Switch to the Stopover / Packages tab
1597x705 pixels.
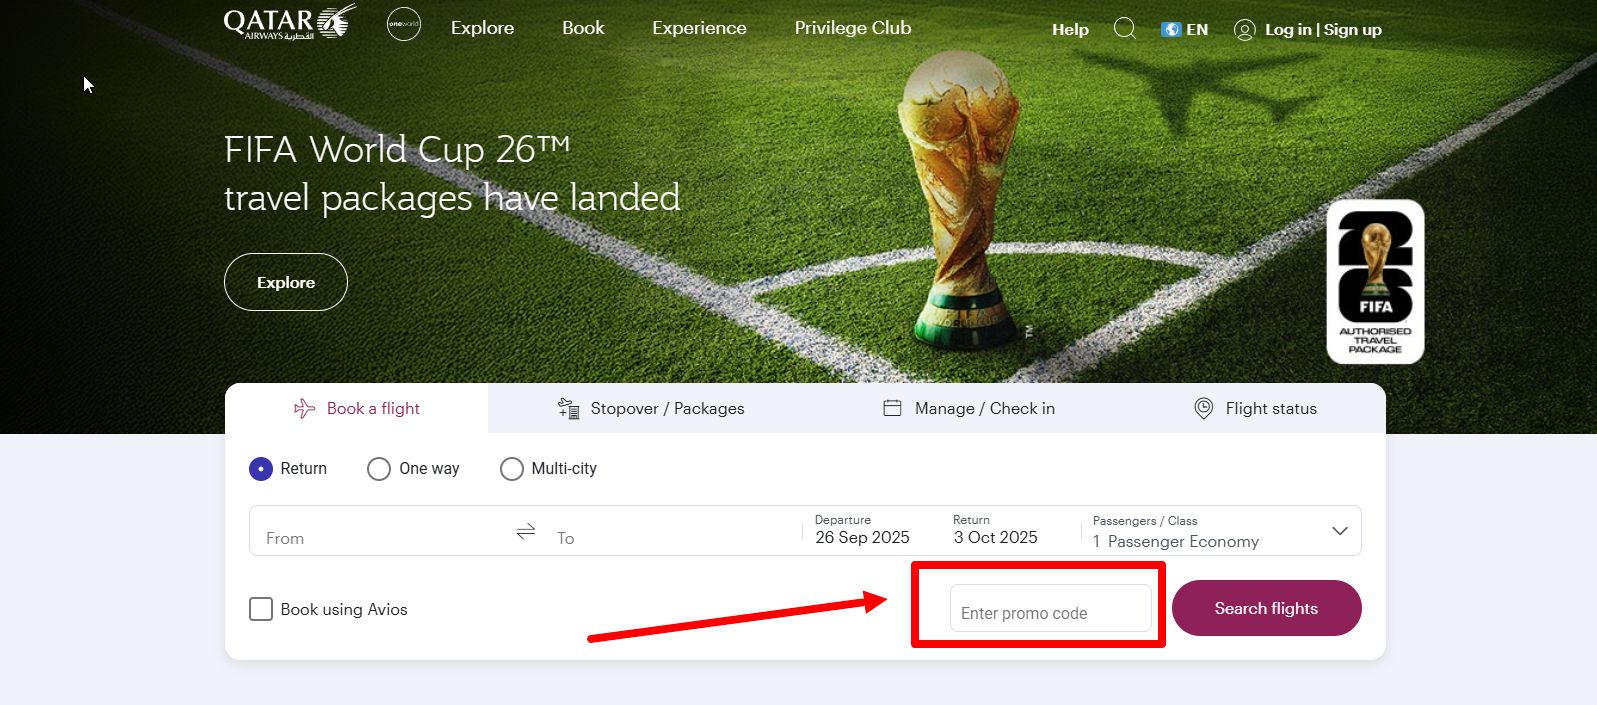pyautogui.click(x=651, y=408)
